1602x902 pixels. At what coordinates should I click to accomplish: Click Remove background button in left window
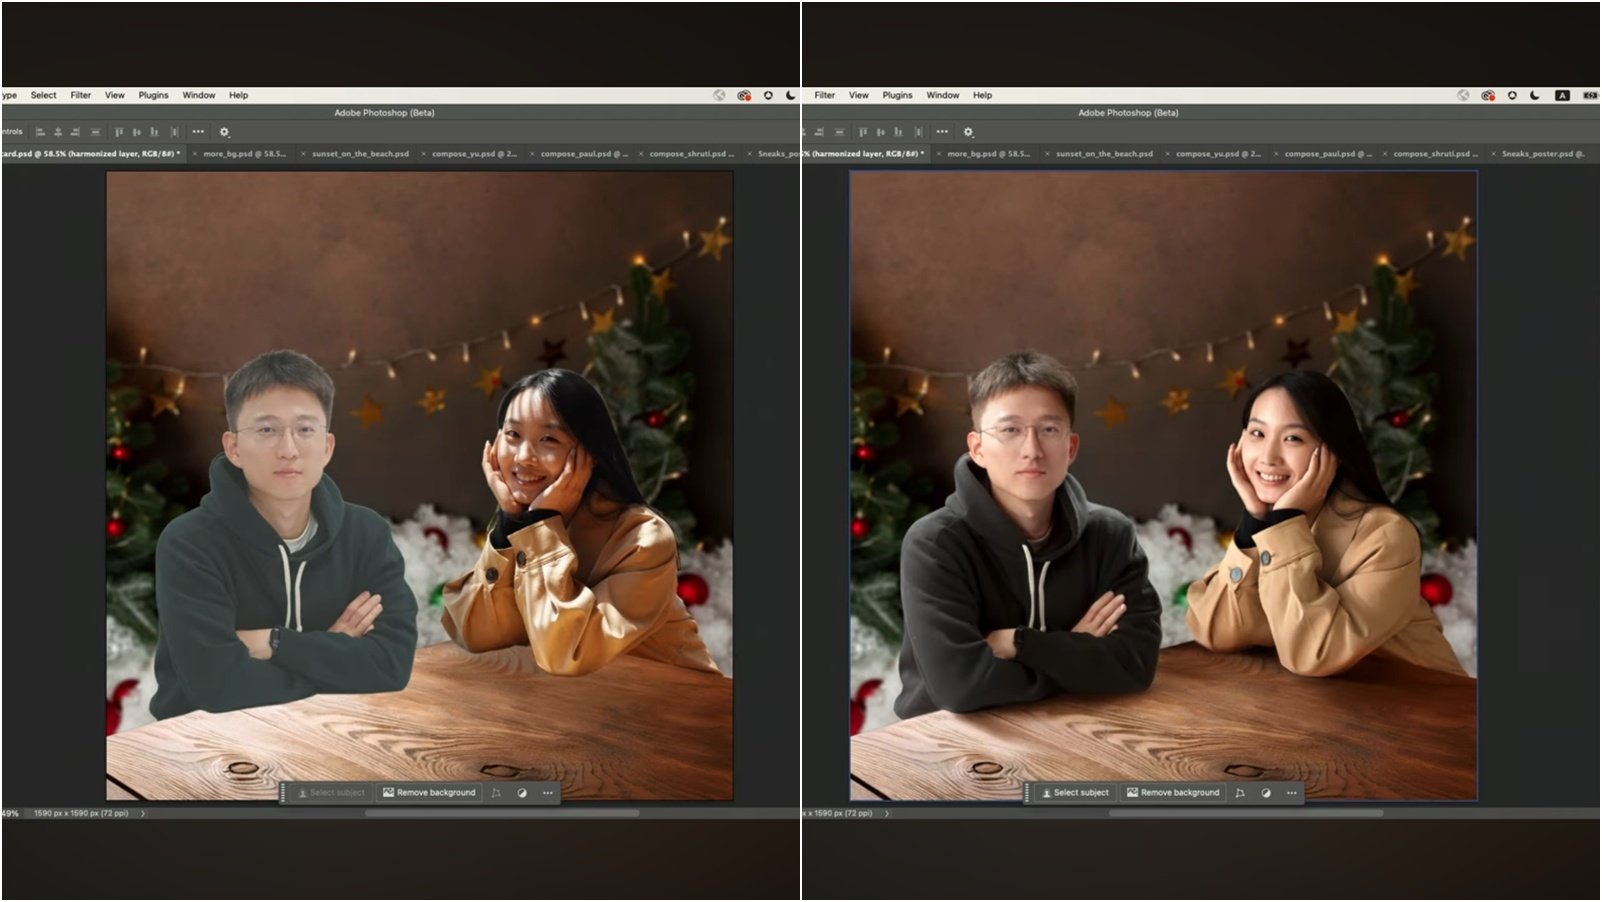pos(428,792)
